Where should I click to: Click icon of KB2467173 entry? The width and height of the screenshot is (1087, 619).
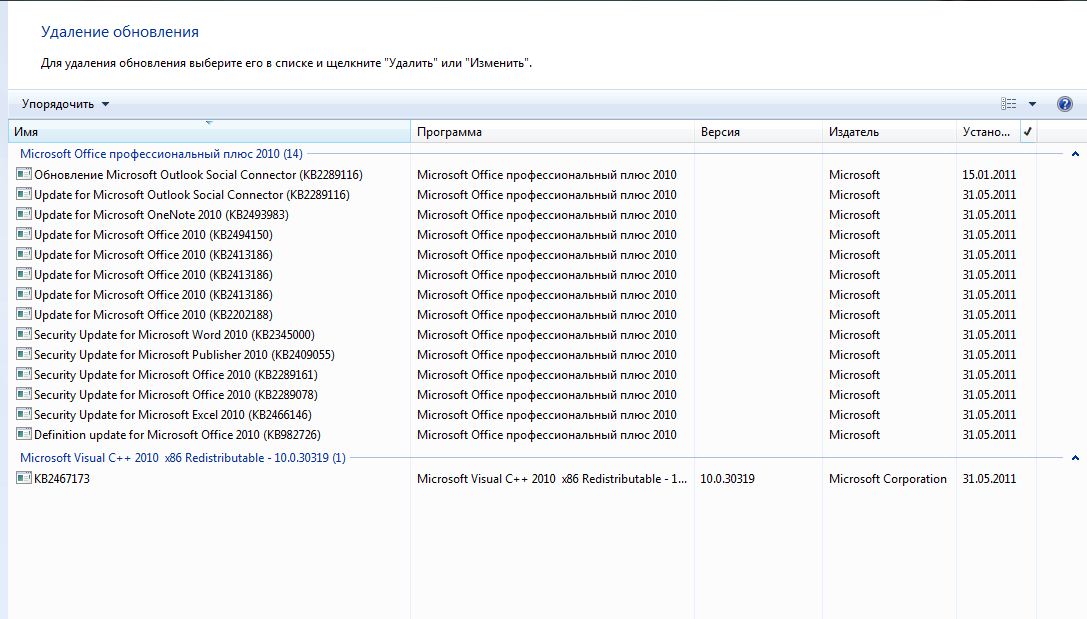tap(24, 478)
